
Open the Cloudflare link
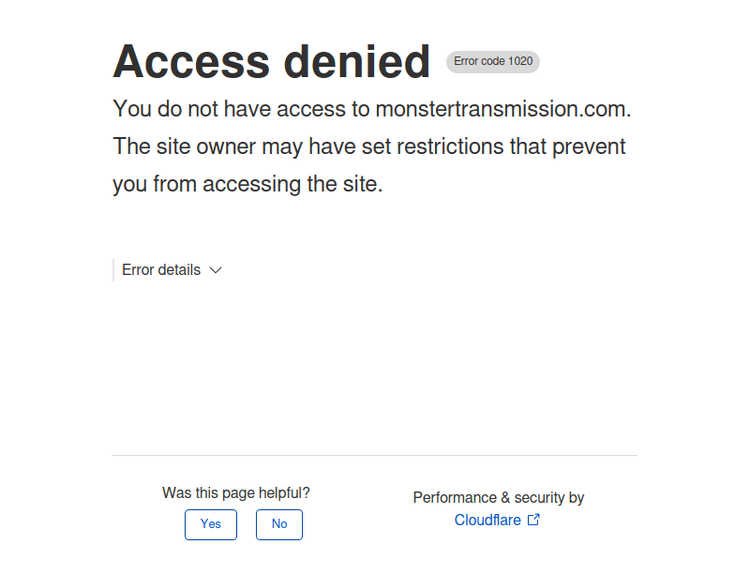pos(487,520)
